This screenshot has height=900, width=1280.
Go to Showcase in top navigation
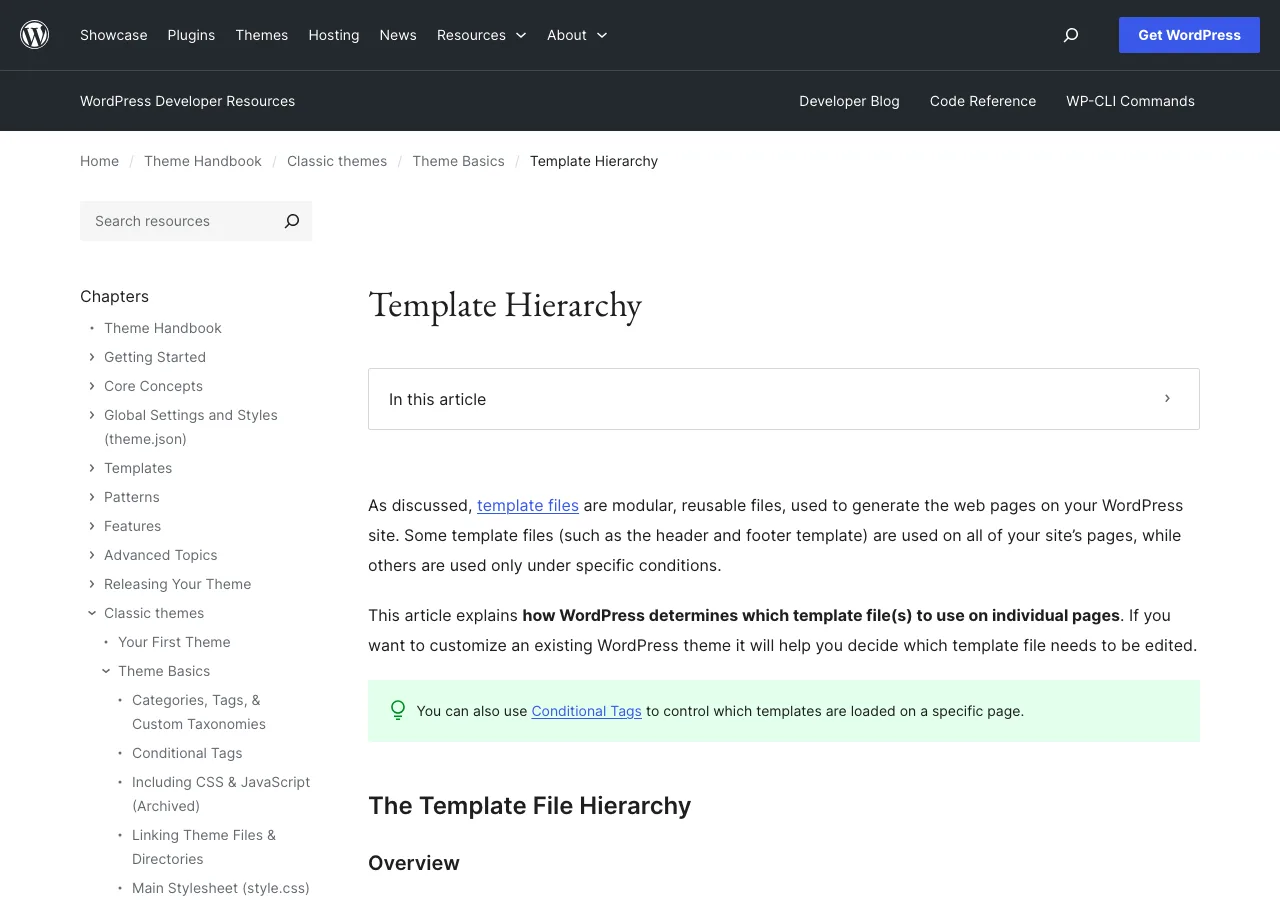click(x=114, y=35)
